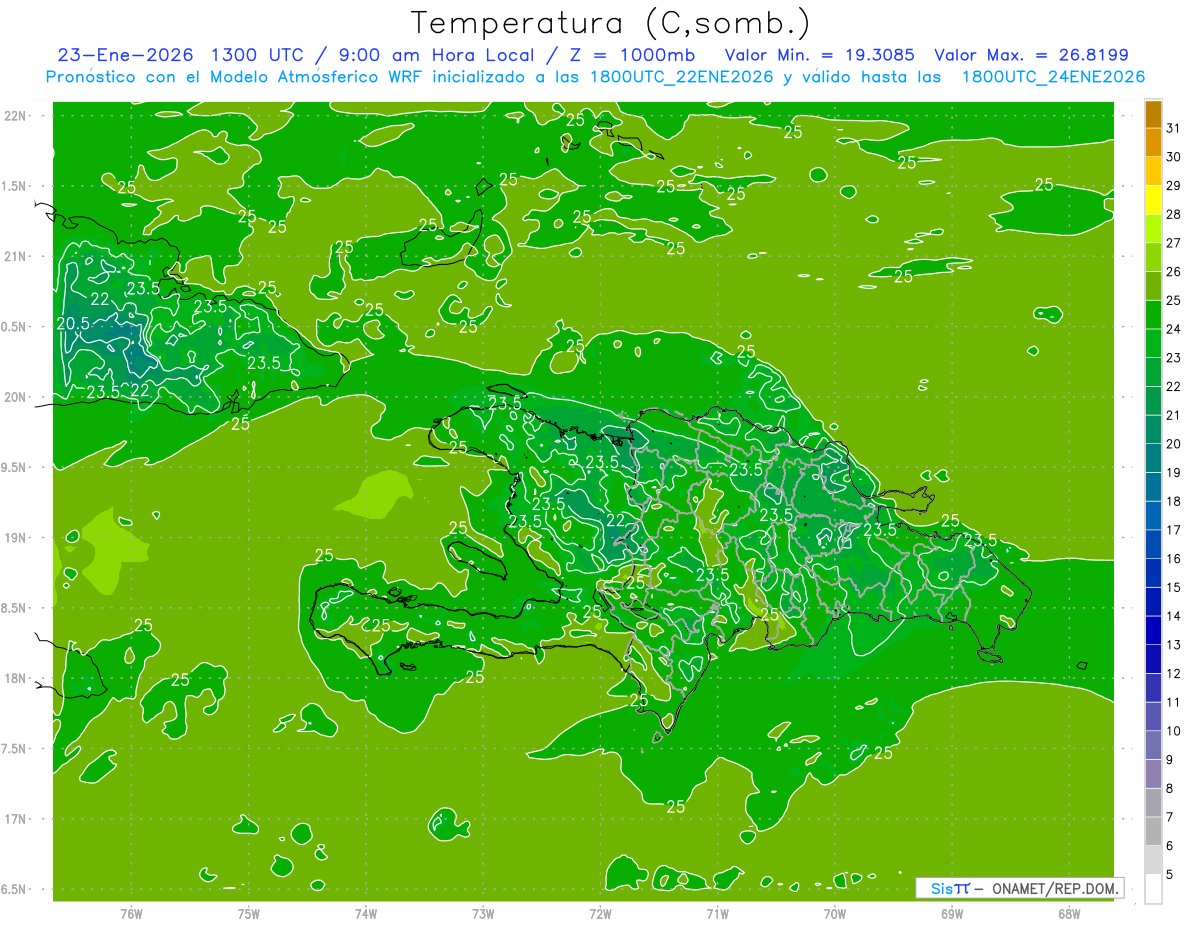
Task: Click the "Valor Max. = 26.8199" text
Action: pos(1032,55)
